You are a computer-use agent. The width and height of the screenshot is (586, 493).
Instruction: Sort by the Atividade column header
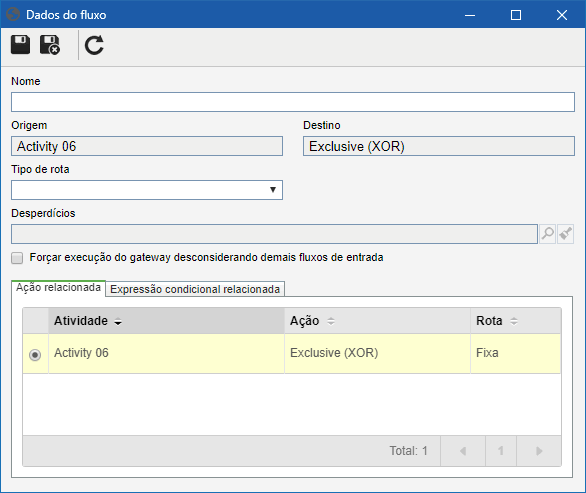[x=166, y=321]
